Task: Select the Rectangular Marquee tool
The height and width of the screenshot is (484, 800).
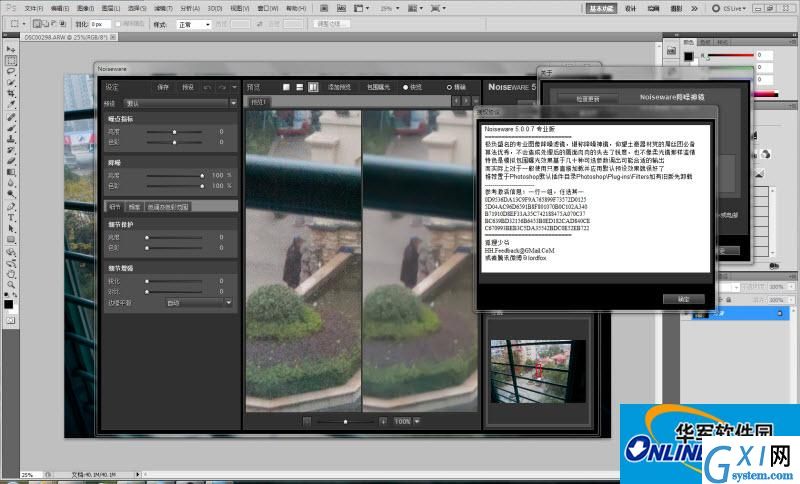Action: pyautogui.click(x=11, y=60)
